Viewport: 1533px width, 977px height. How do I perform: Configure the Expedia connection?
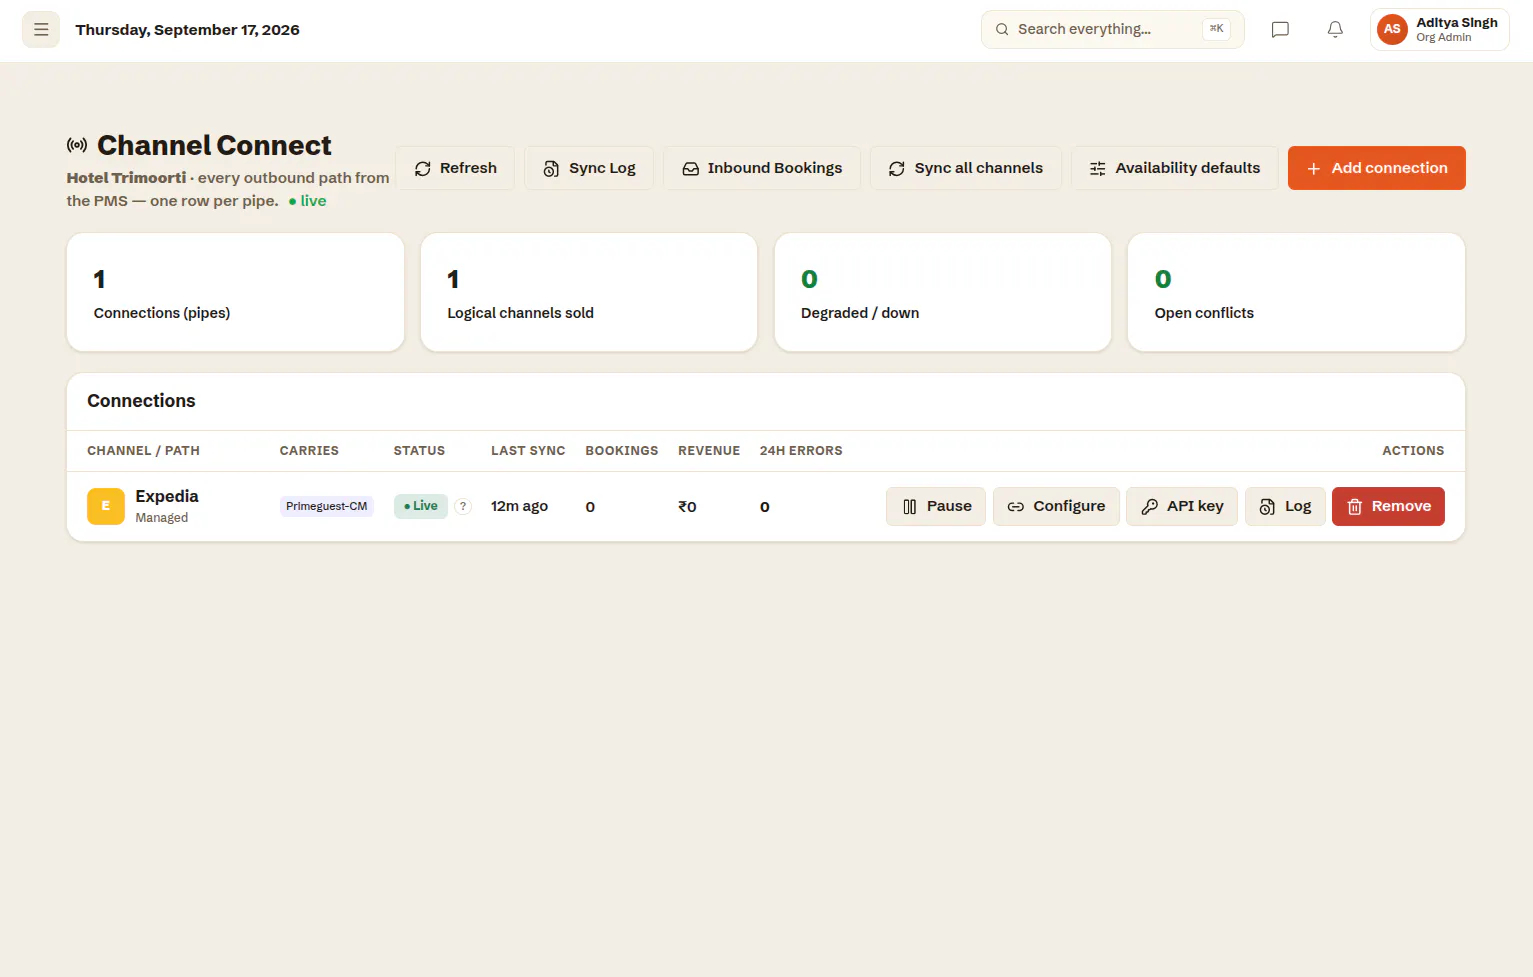pyautogui.click(x=1056, y=506)
